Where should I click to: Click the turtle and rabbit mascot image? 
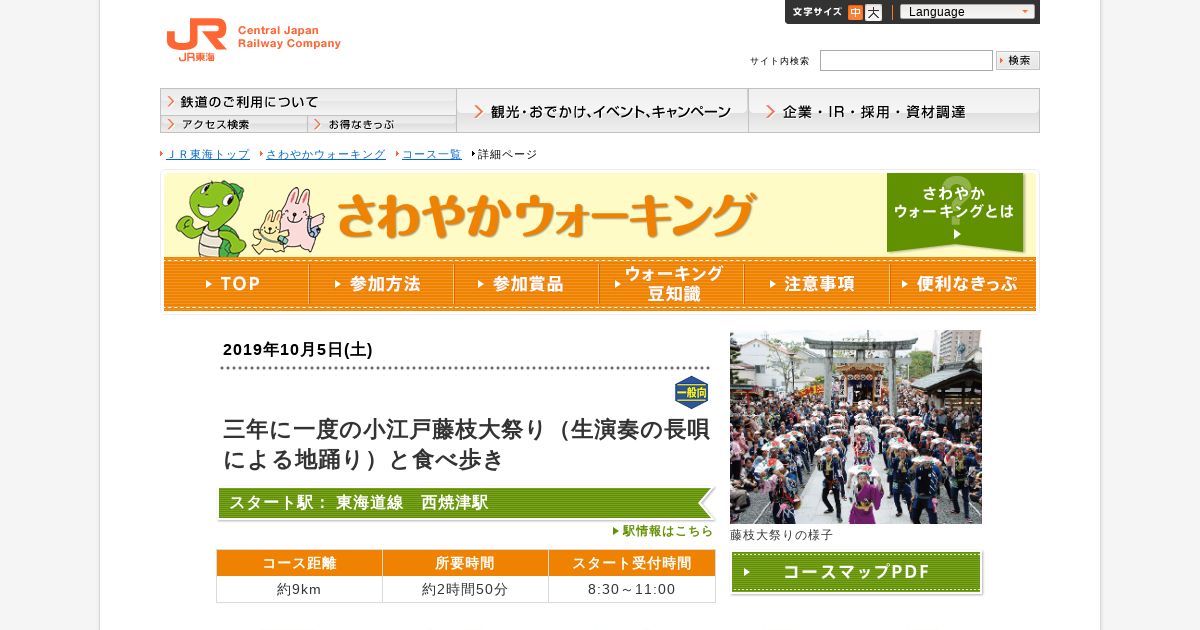pos(249,218)
